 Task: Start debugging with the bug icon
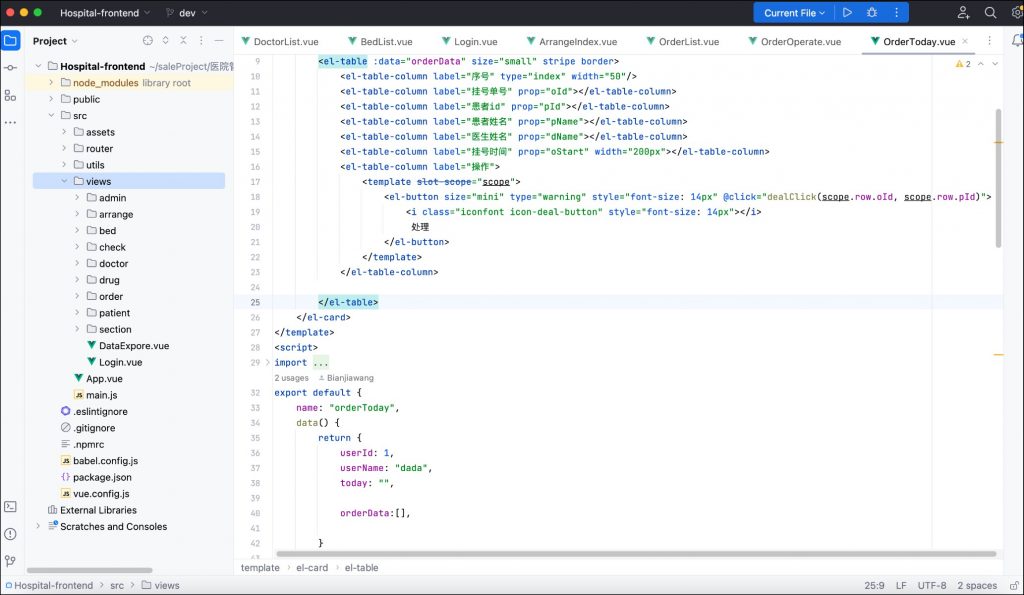coord(872,13)
